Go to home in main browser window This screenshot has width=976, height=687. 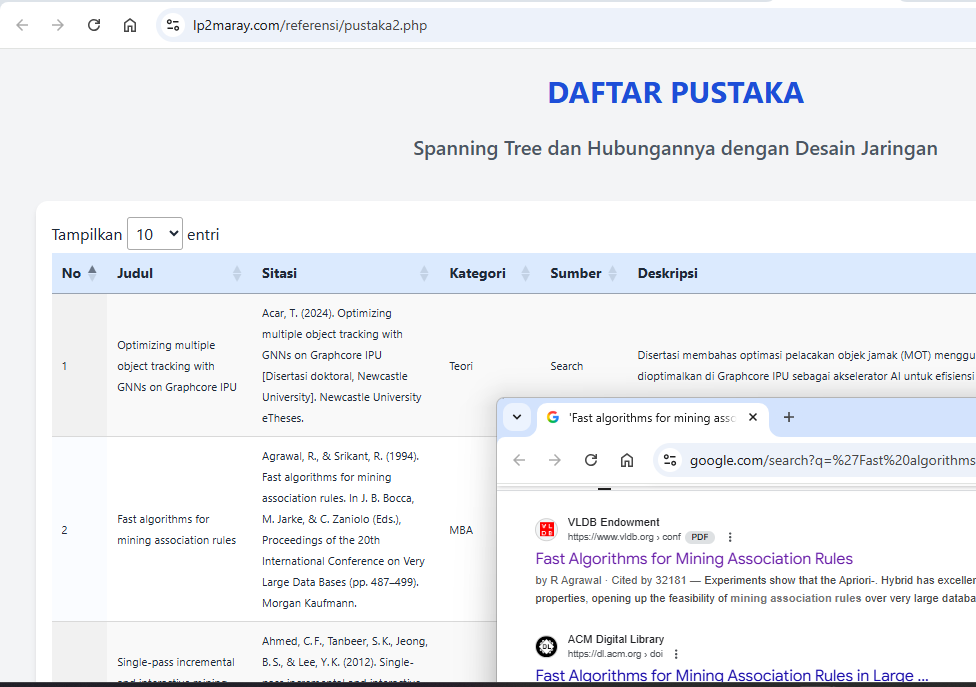[x=130, y=25]
